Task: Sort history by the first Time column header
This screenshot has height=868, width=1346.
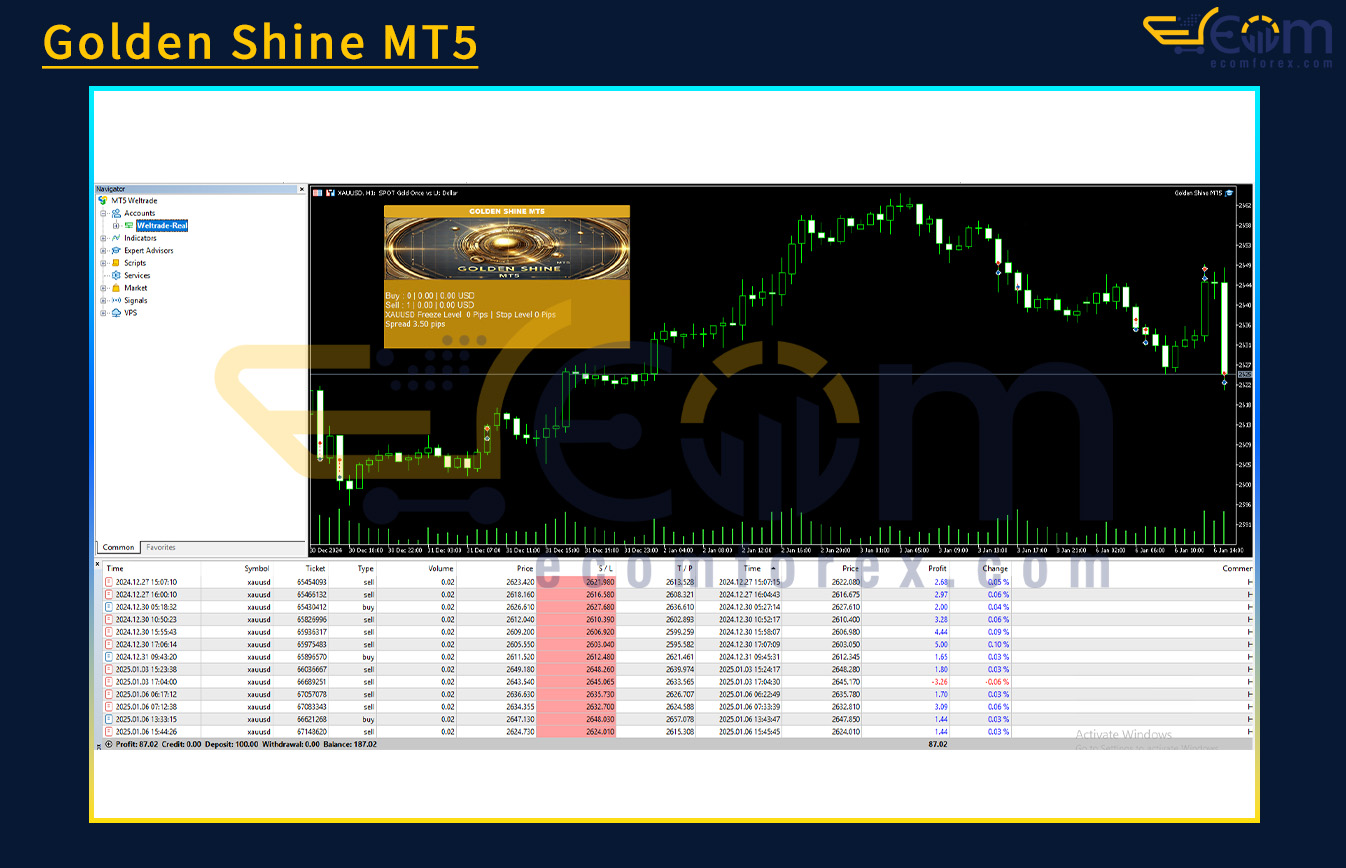Action: [x=115, y=568]
